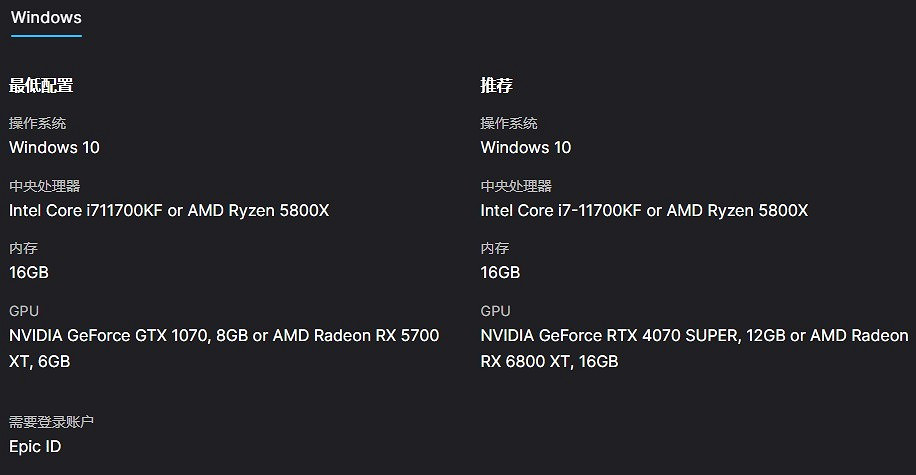Click Windows 10 text under 最低配置
Viewport: 916px width, 475px height.
(x=54, y=148)
